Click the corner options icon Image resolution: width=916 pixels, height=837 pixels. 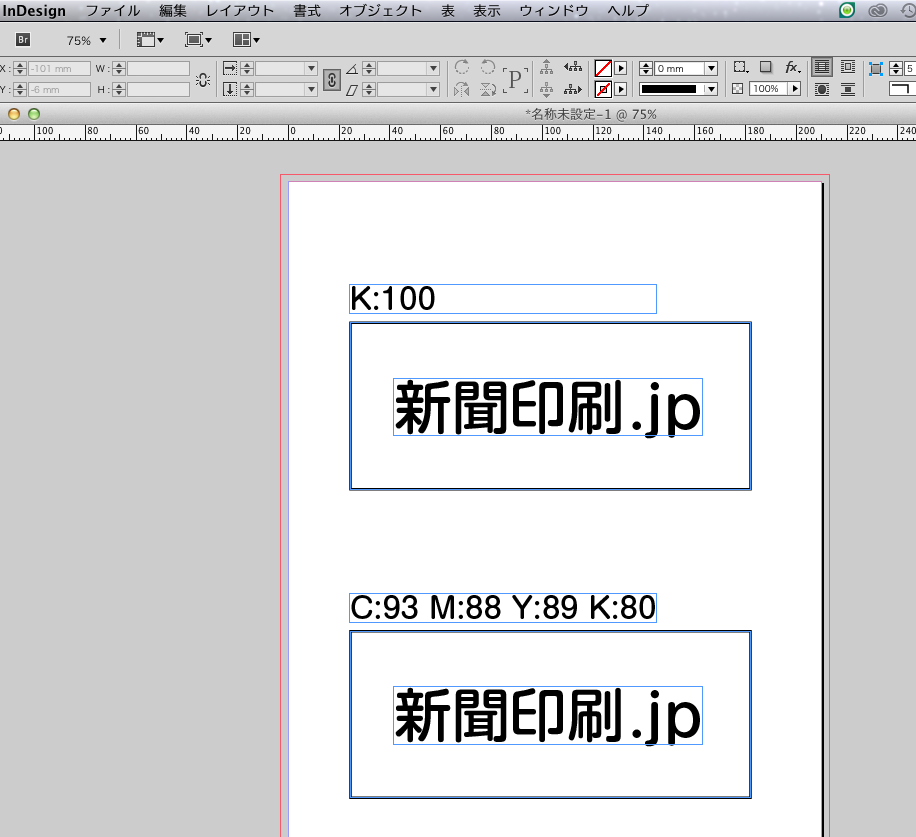tap(740, 67)
